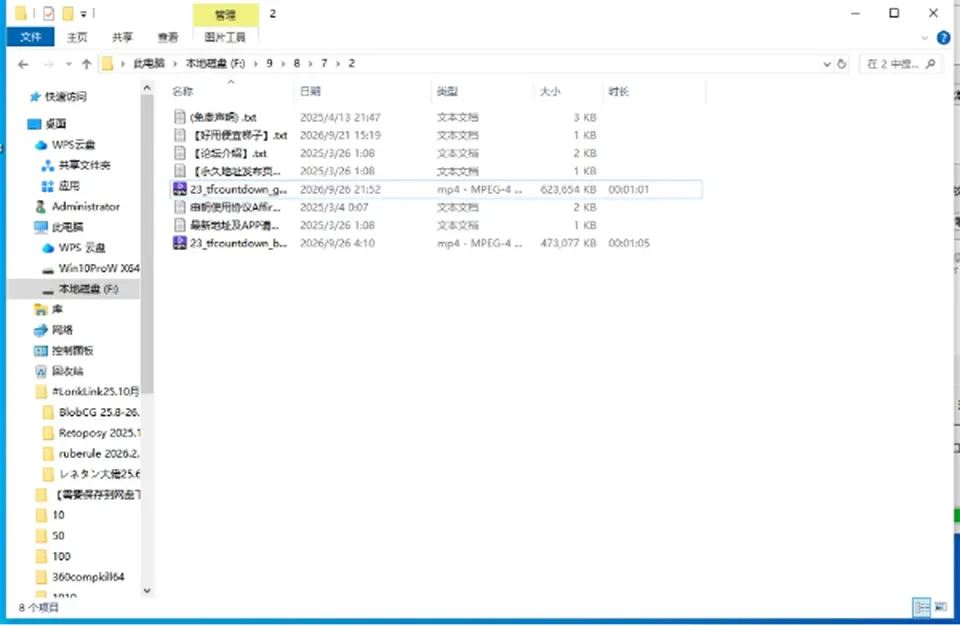Switch to the 查看 ribbon tab
Viewport: 960px width, 626px height.
coord(168,37)
